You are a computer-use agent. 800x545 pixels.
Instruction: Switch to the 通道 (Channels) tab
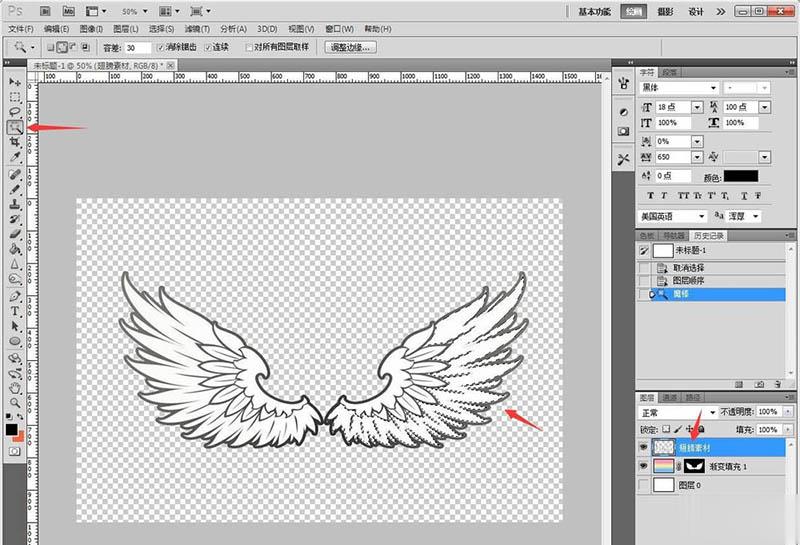tap(671, 397)
